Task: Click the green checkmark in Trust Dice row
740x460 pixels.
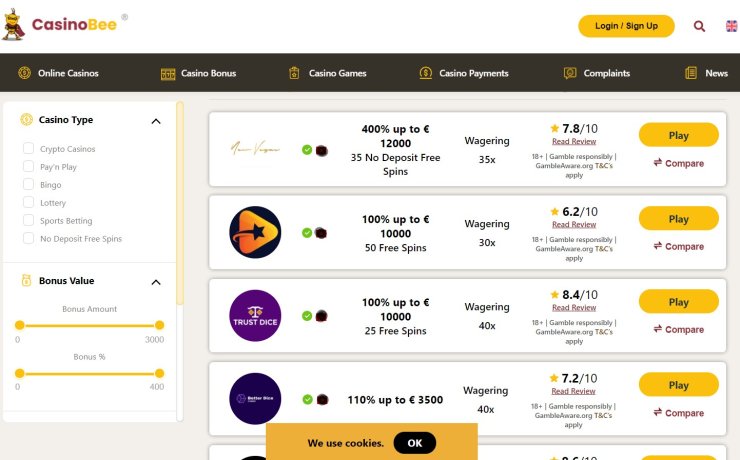Action: (x=307, y=316)
